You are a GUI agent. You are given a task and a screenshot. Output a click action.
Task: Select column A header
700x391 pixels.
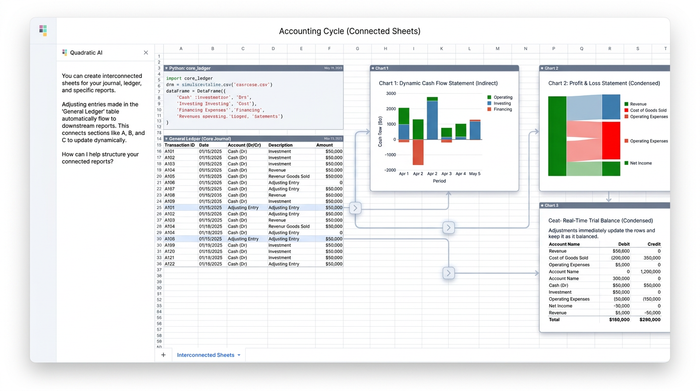[x=181, y=48]
